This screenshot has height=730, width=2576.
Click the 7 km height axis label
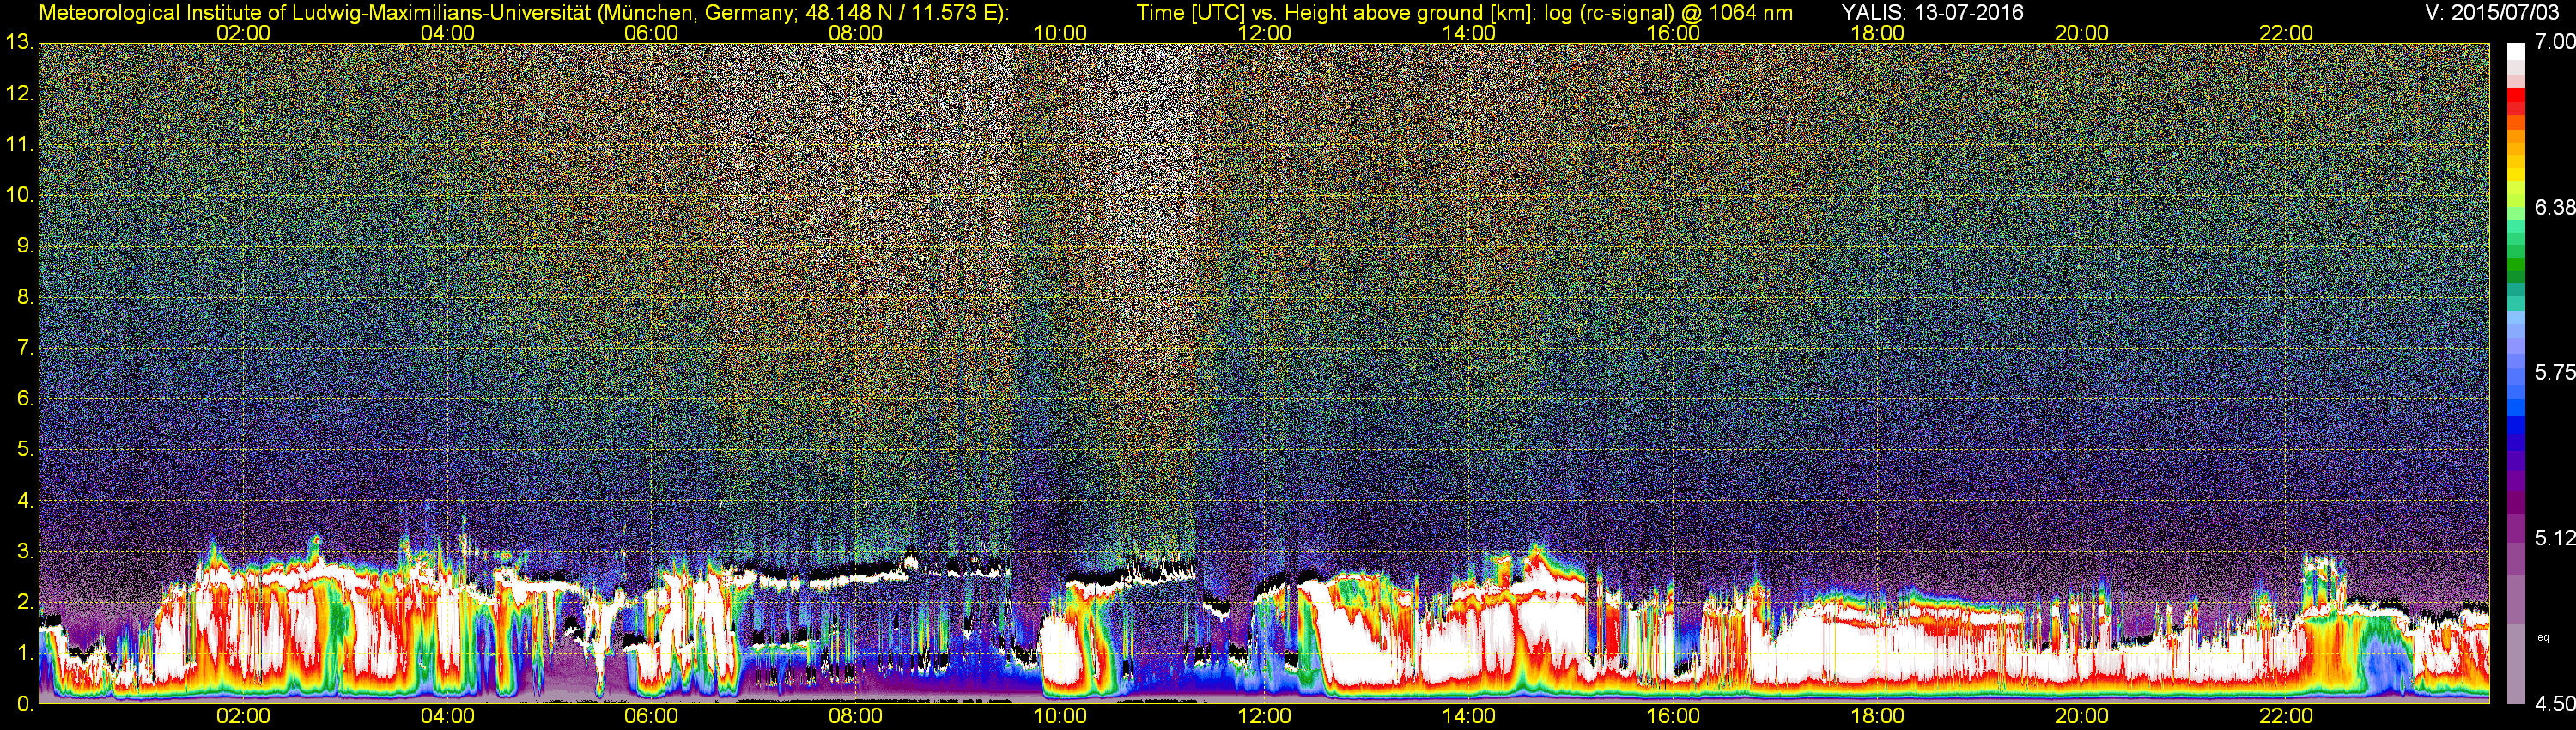pos(25,348)
